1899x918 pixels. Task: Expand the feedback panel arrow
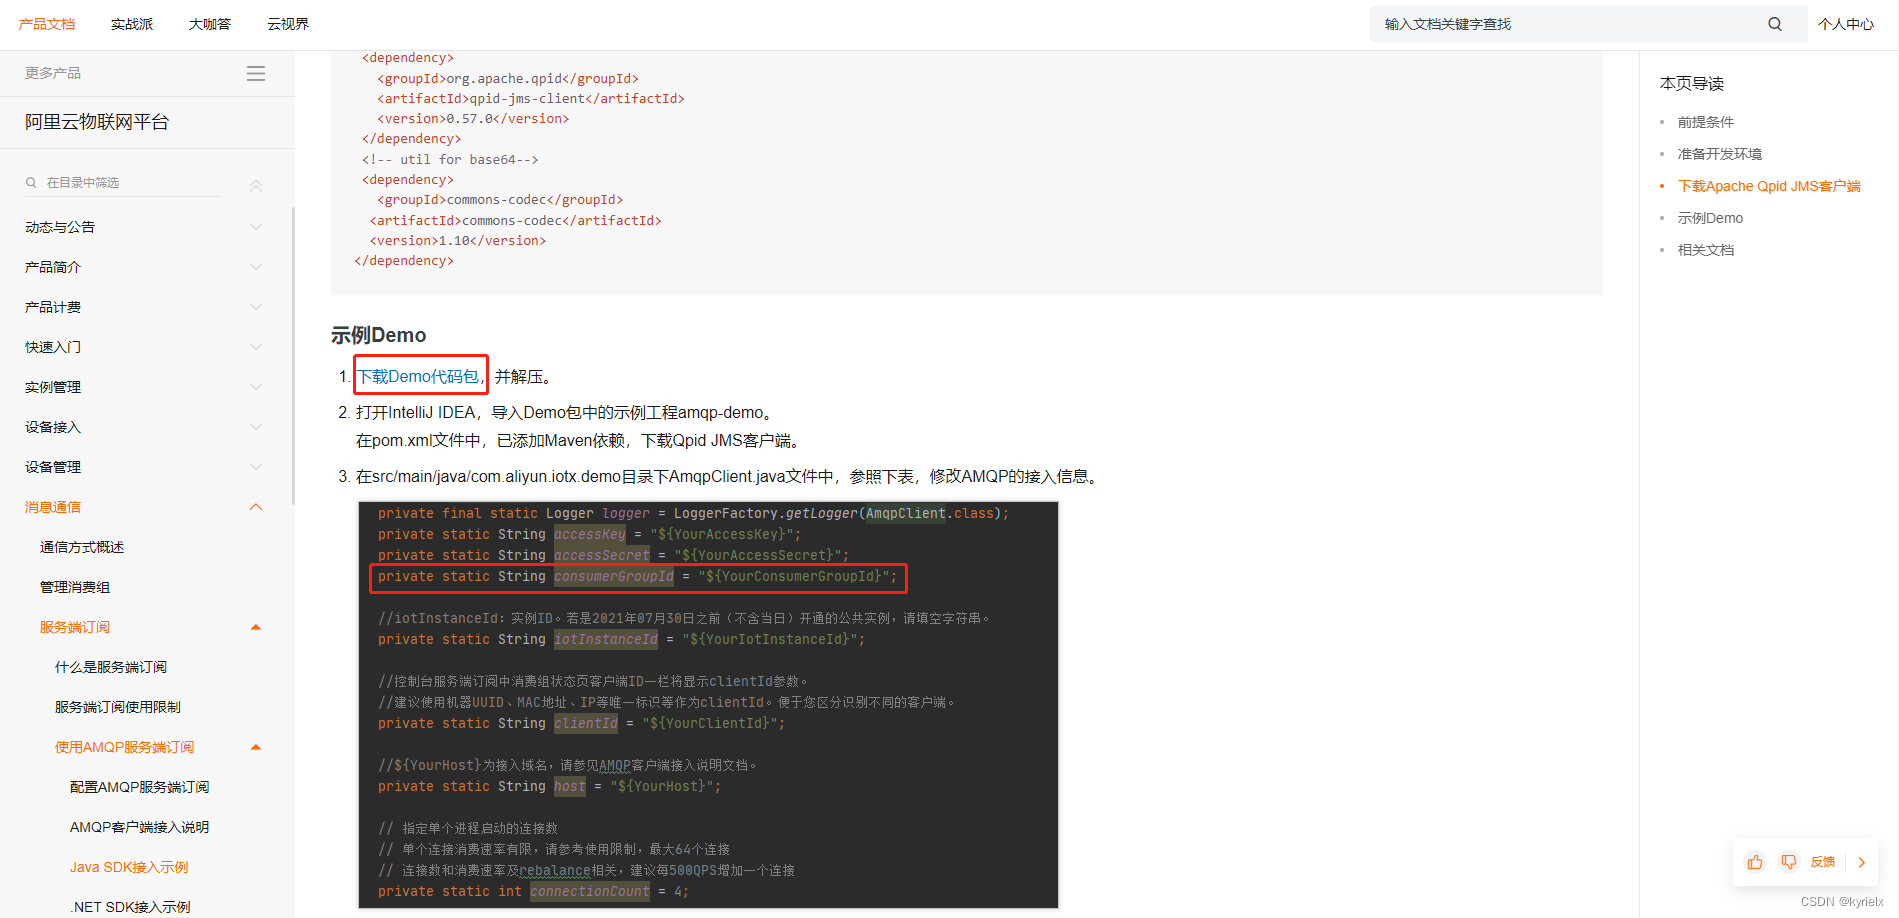click(x=1862, y=862)
